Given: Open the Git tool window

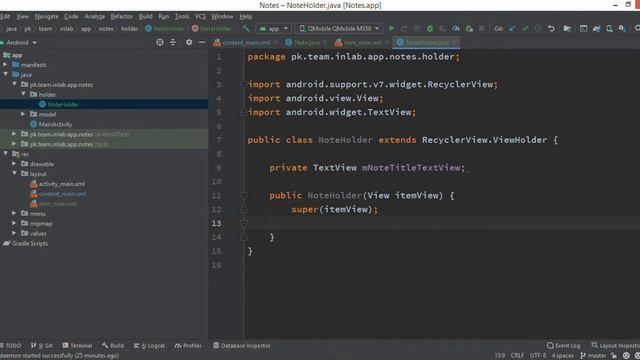Looking at the screenshot, I should click(x=42, y=346).
